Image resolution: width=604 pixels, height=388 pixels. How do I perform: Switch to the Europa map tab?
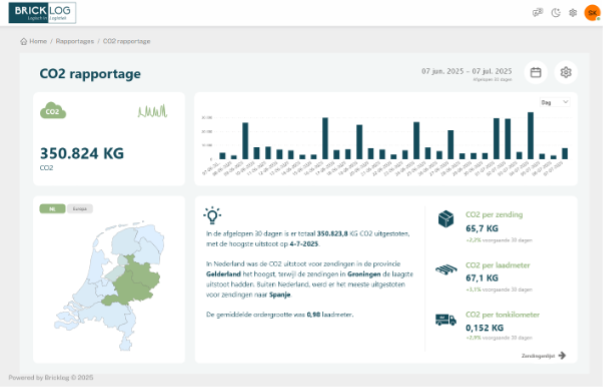click(80, 209)
